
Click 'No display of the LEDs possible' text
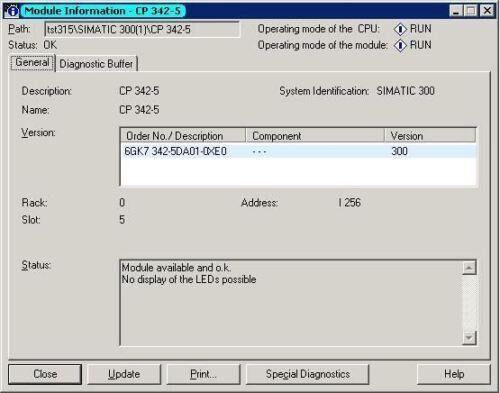coord(189,279)
